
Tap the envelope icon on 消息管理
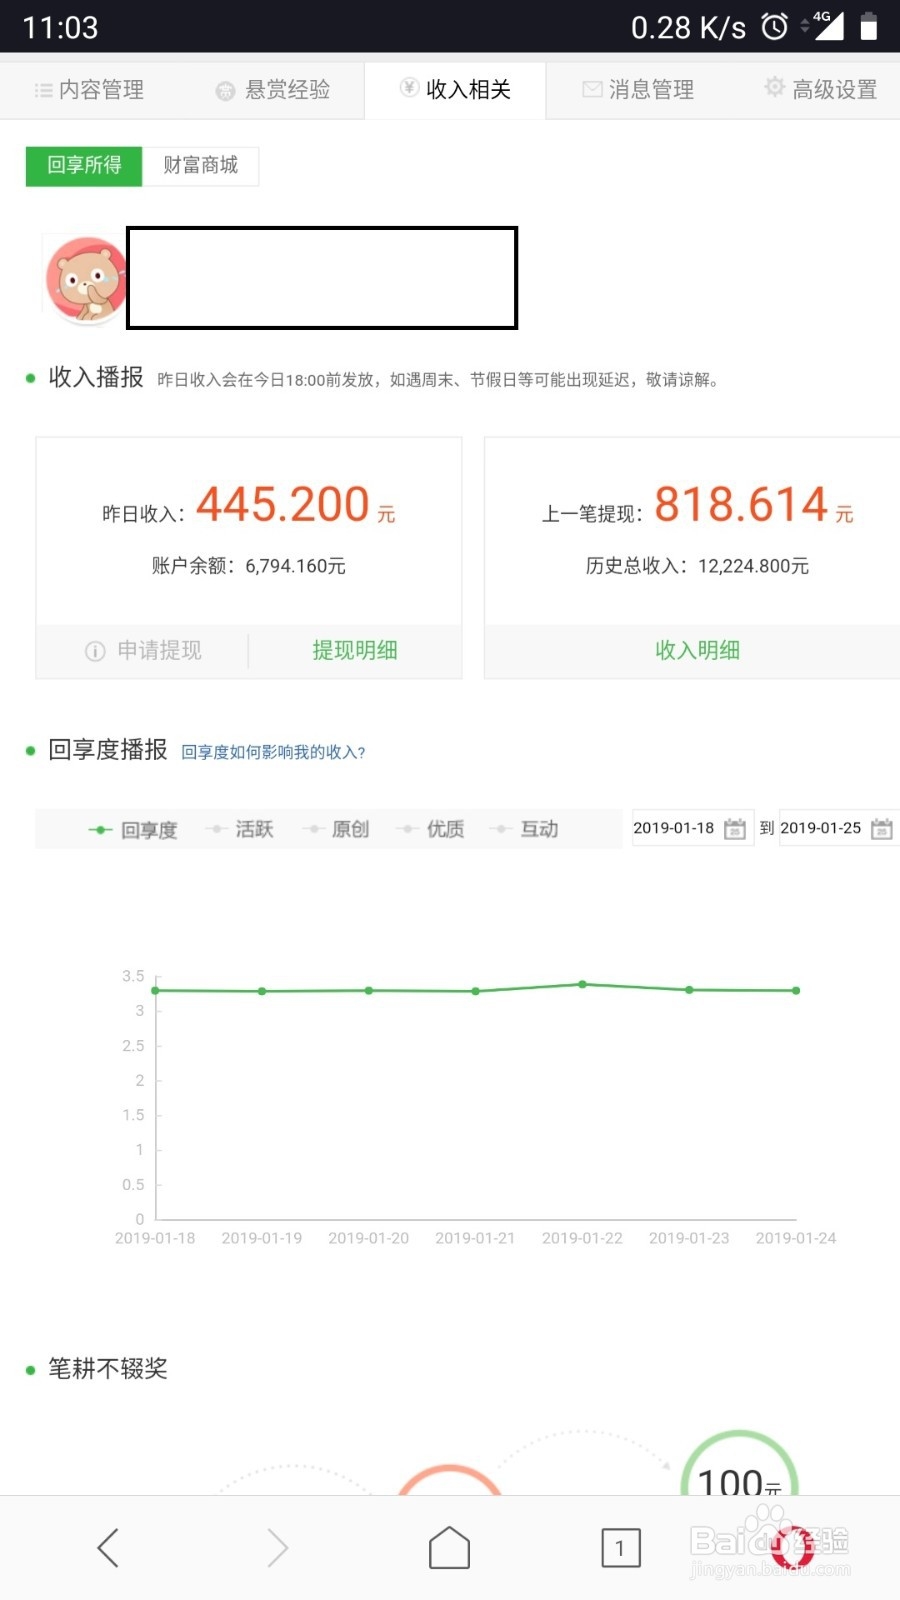click(592, 90)
